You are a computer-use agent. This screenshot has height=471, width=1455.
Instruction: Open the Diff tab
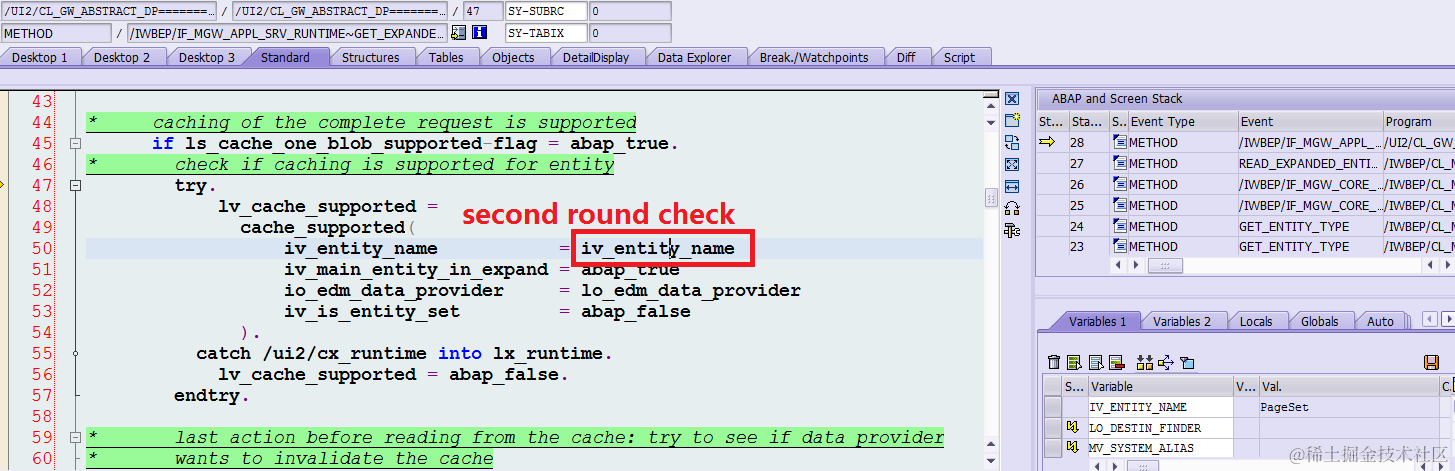click(906, 57)
